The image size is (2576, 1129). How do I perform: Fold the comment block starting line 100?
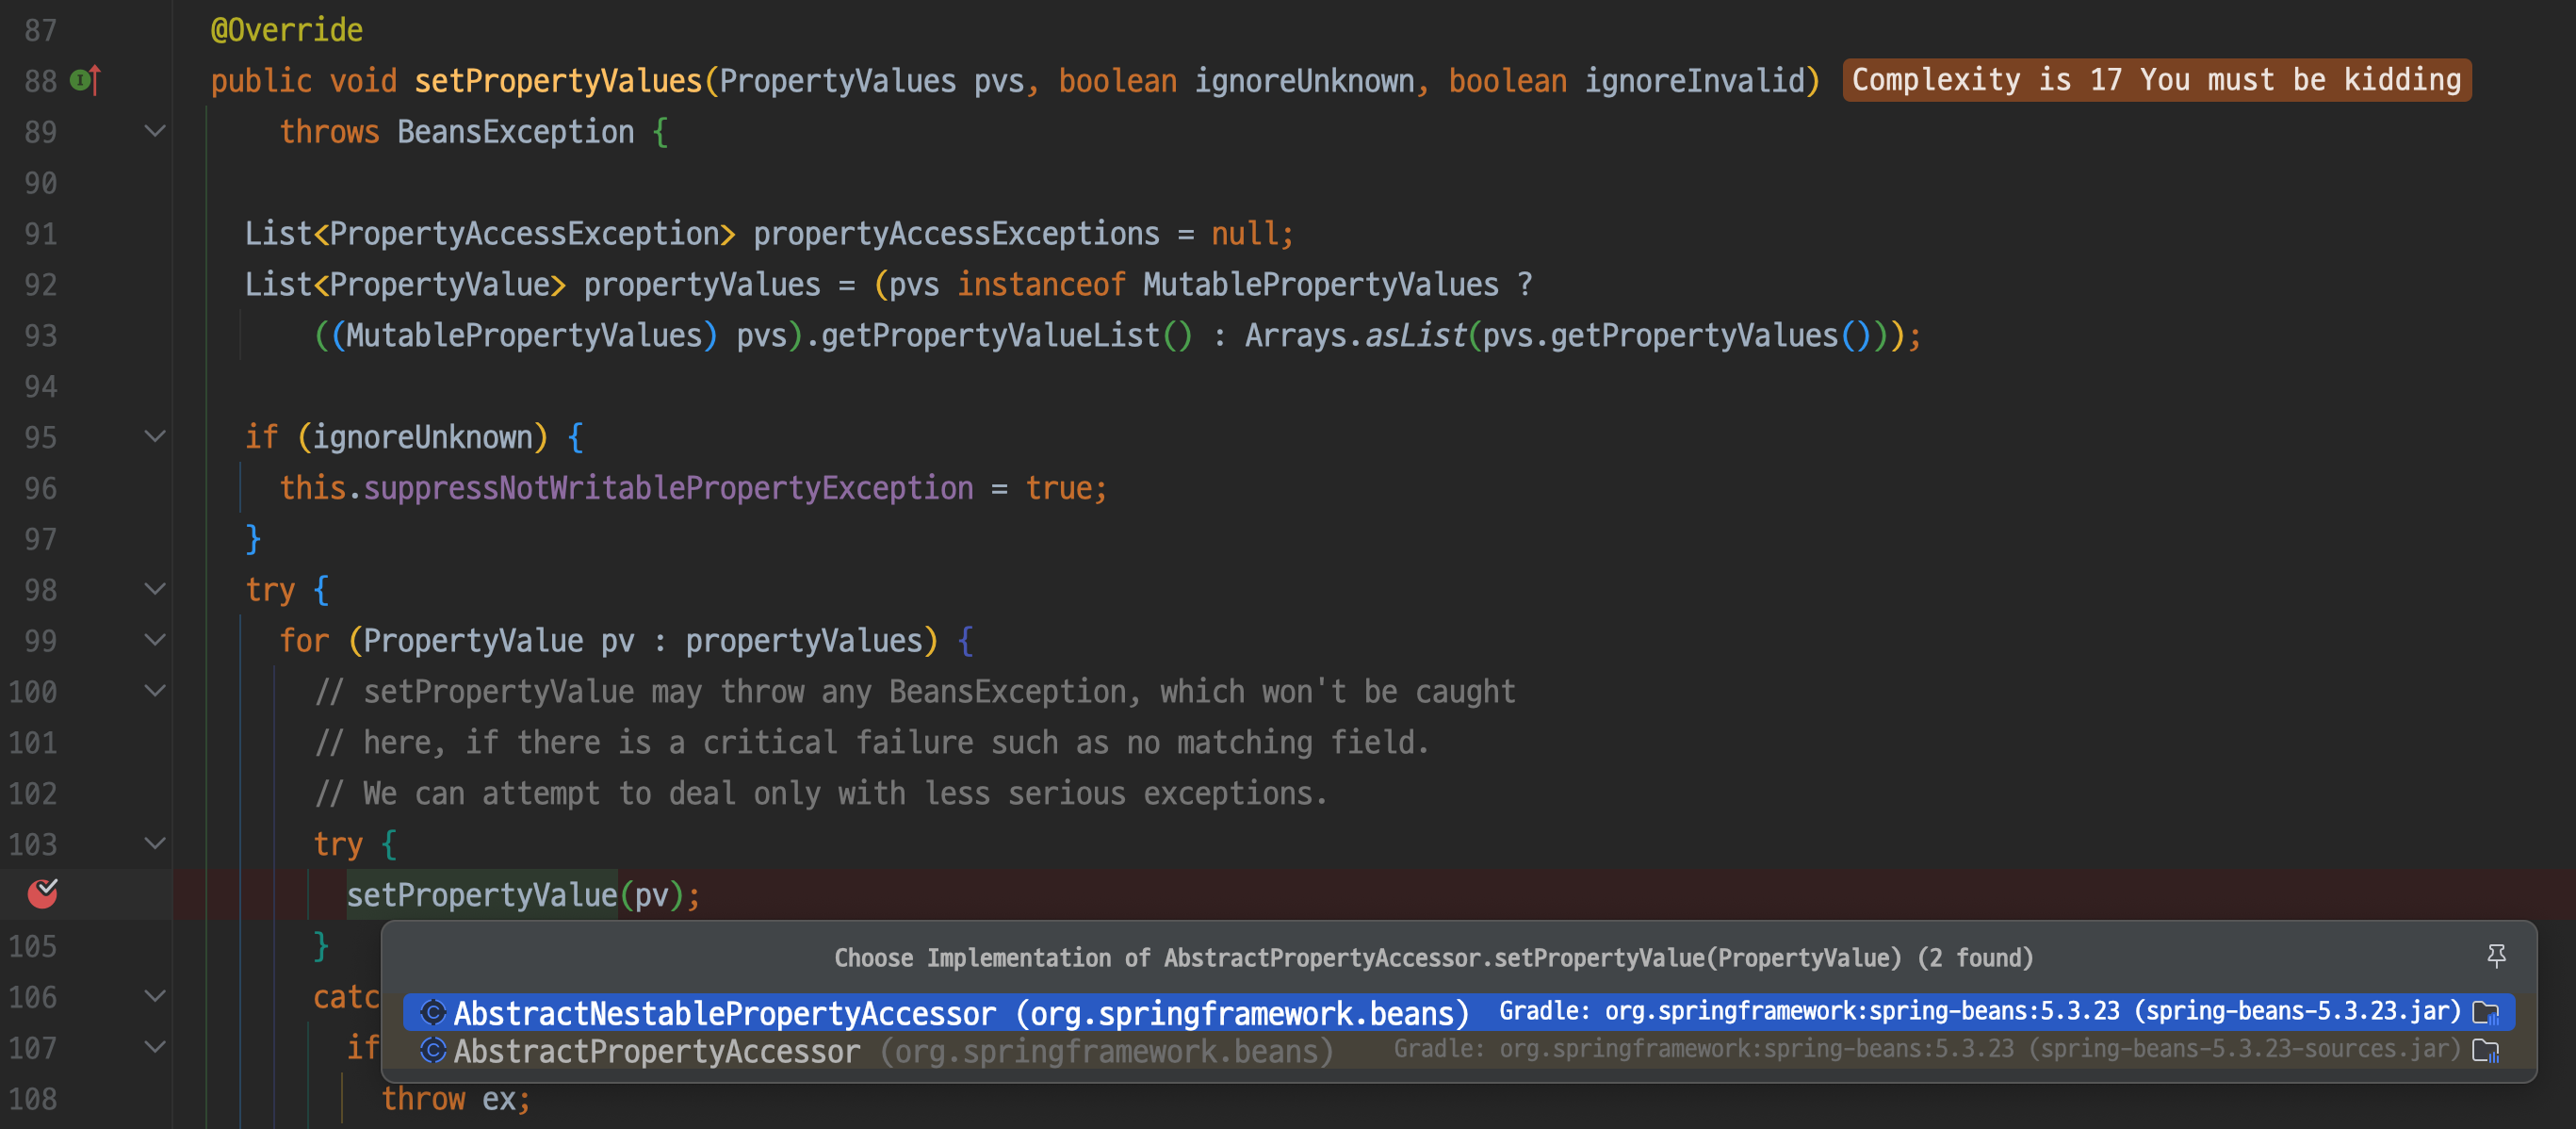(x=155, y=691)
